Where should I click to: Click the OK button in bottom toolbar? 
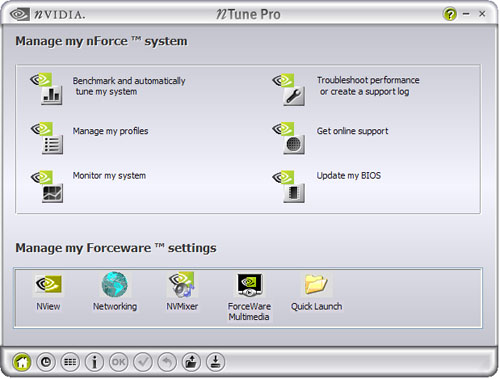pos(119,362)
